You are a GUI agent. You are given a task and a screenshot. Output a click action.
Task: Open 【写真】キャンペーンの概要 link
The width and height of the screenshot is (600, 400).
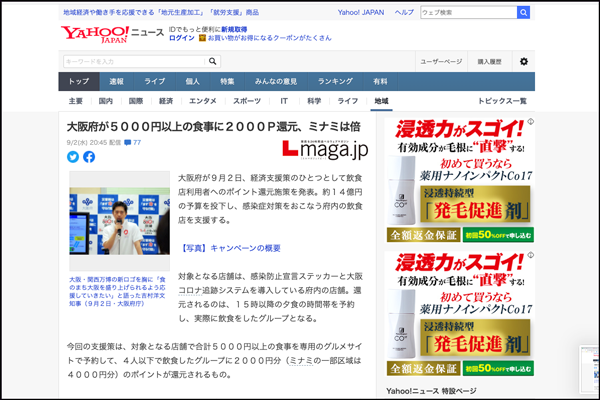(x=229, y=248)
